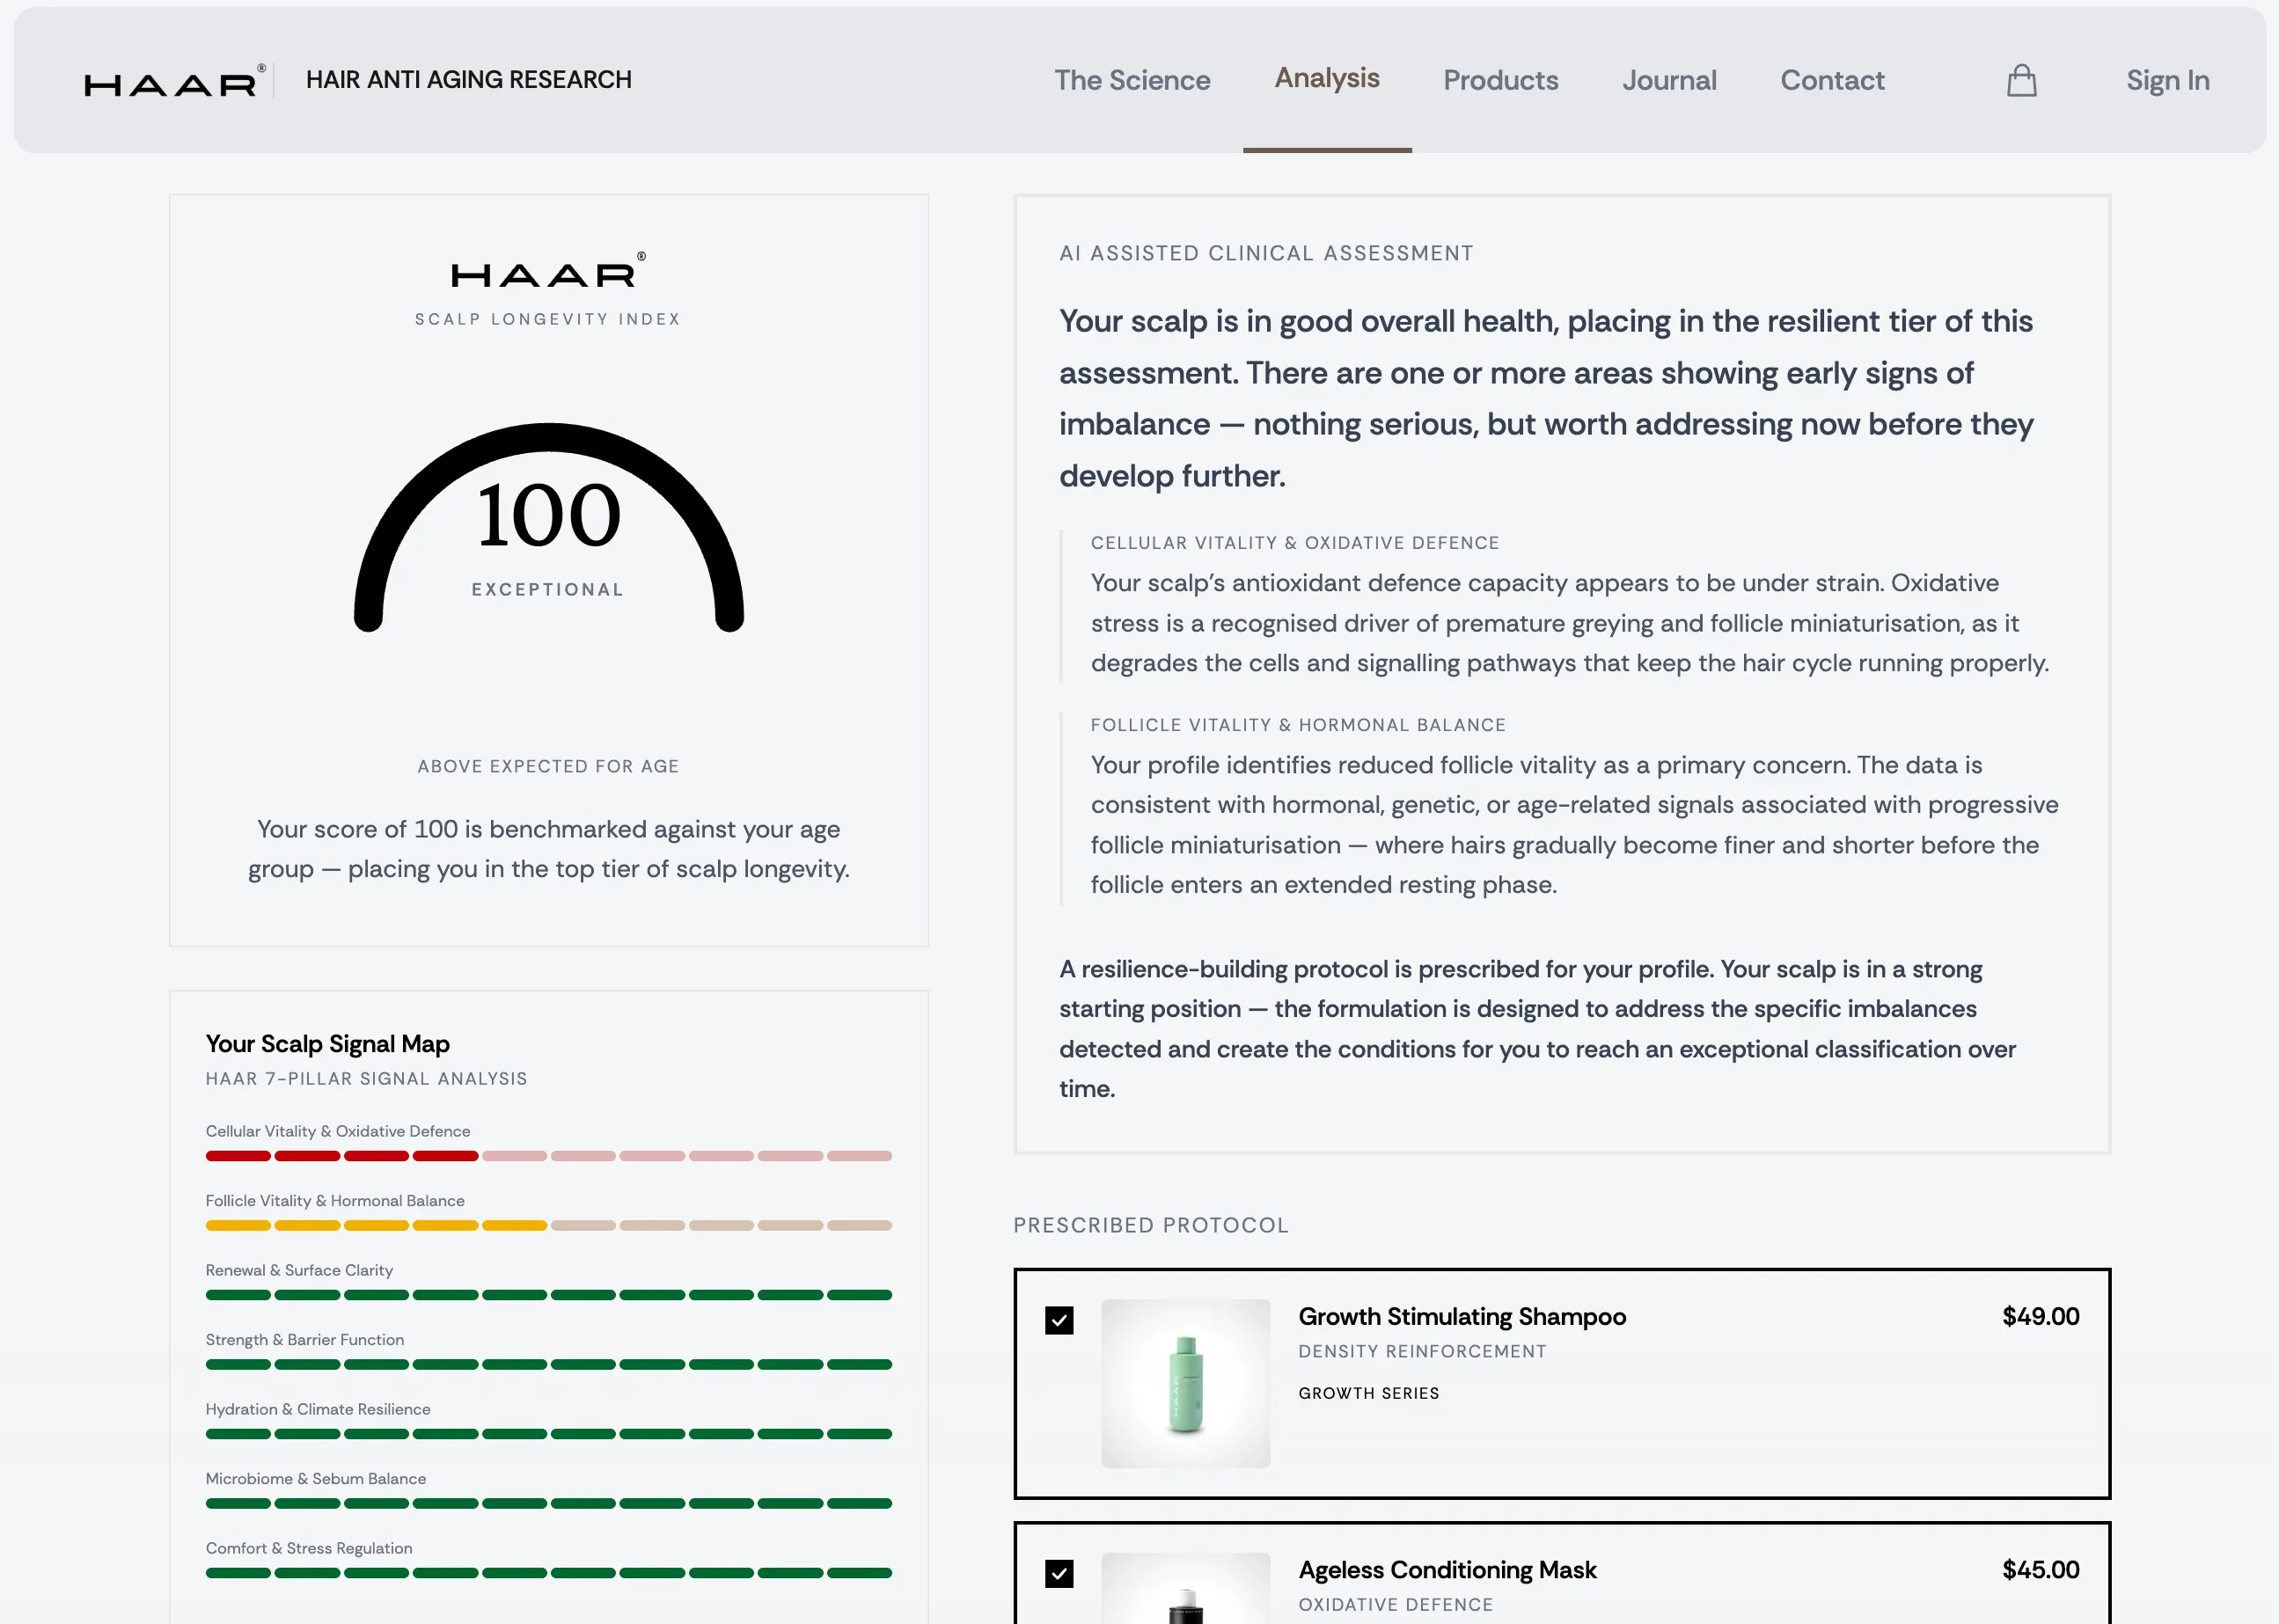Click the PRESCRIBED PROTOCOL heading
This screenshot has height=1624, width=2279.
point(1151,1225)
